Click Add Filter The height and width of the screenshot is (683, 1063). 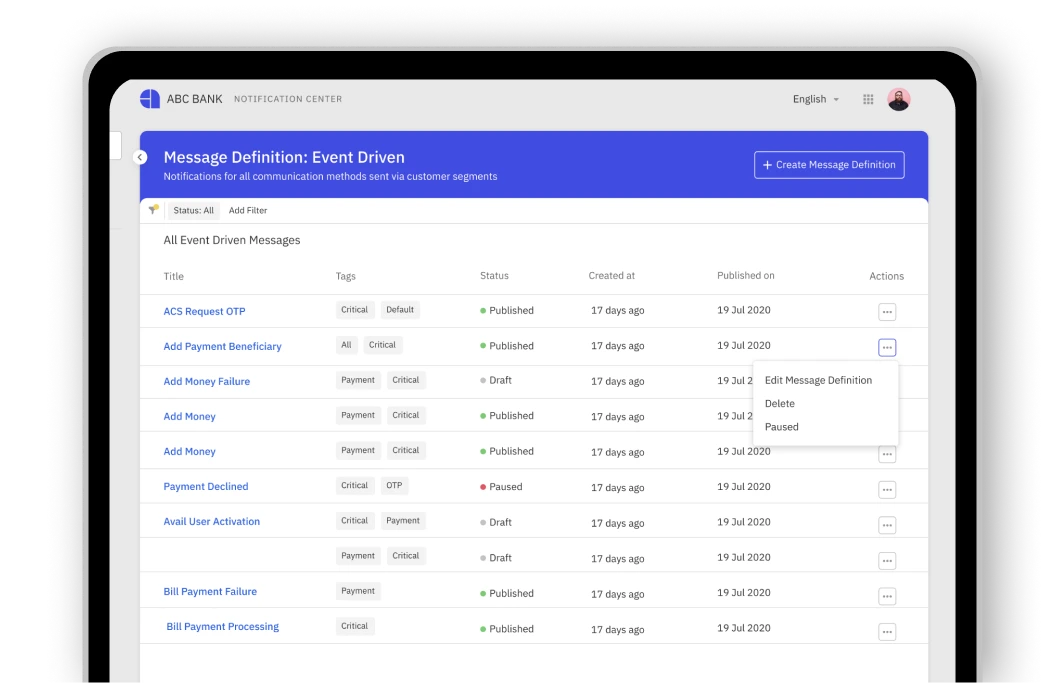pyautogui.click(x=248, y=211)
